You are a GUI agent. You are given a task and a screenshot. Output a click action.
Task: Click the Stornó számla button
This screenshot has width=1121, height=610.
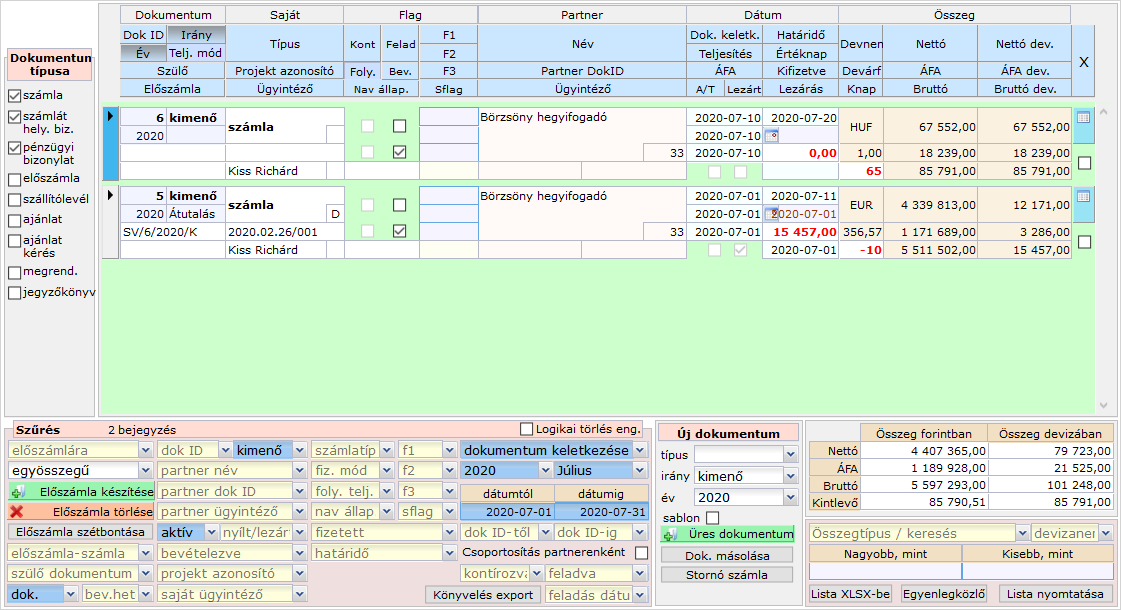727,574
